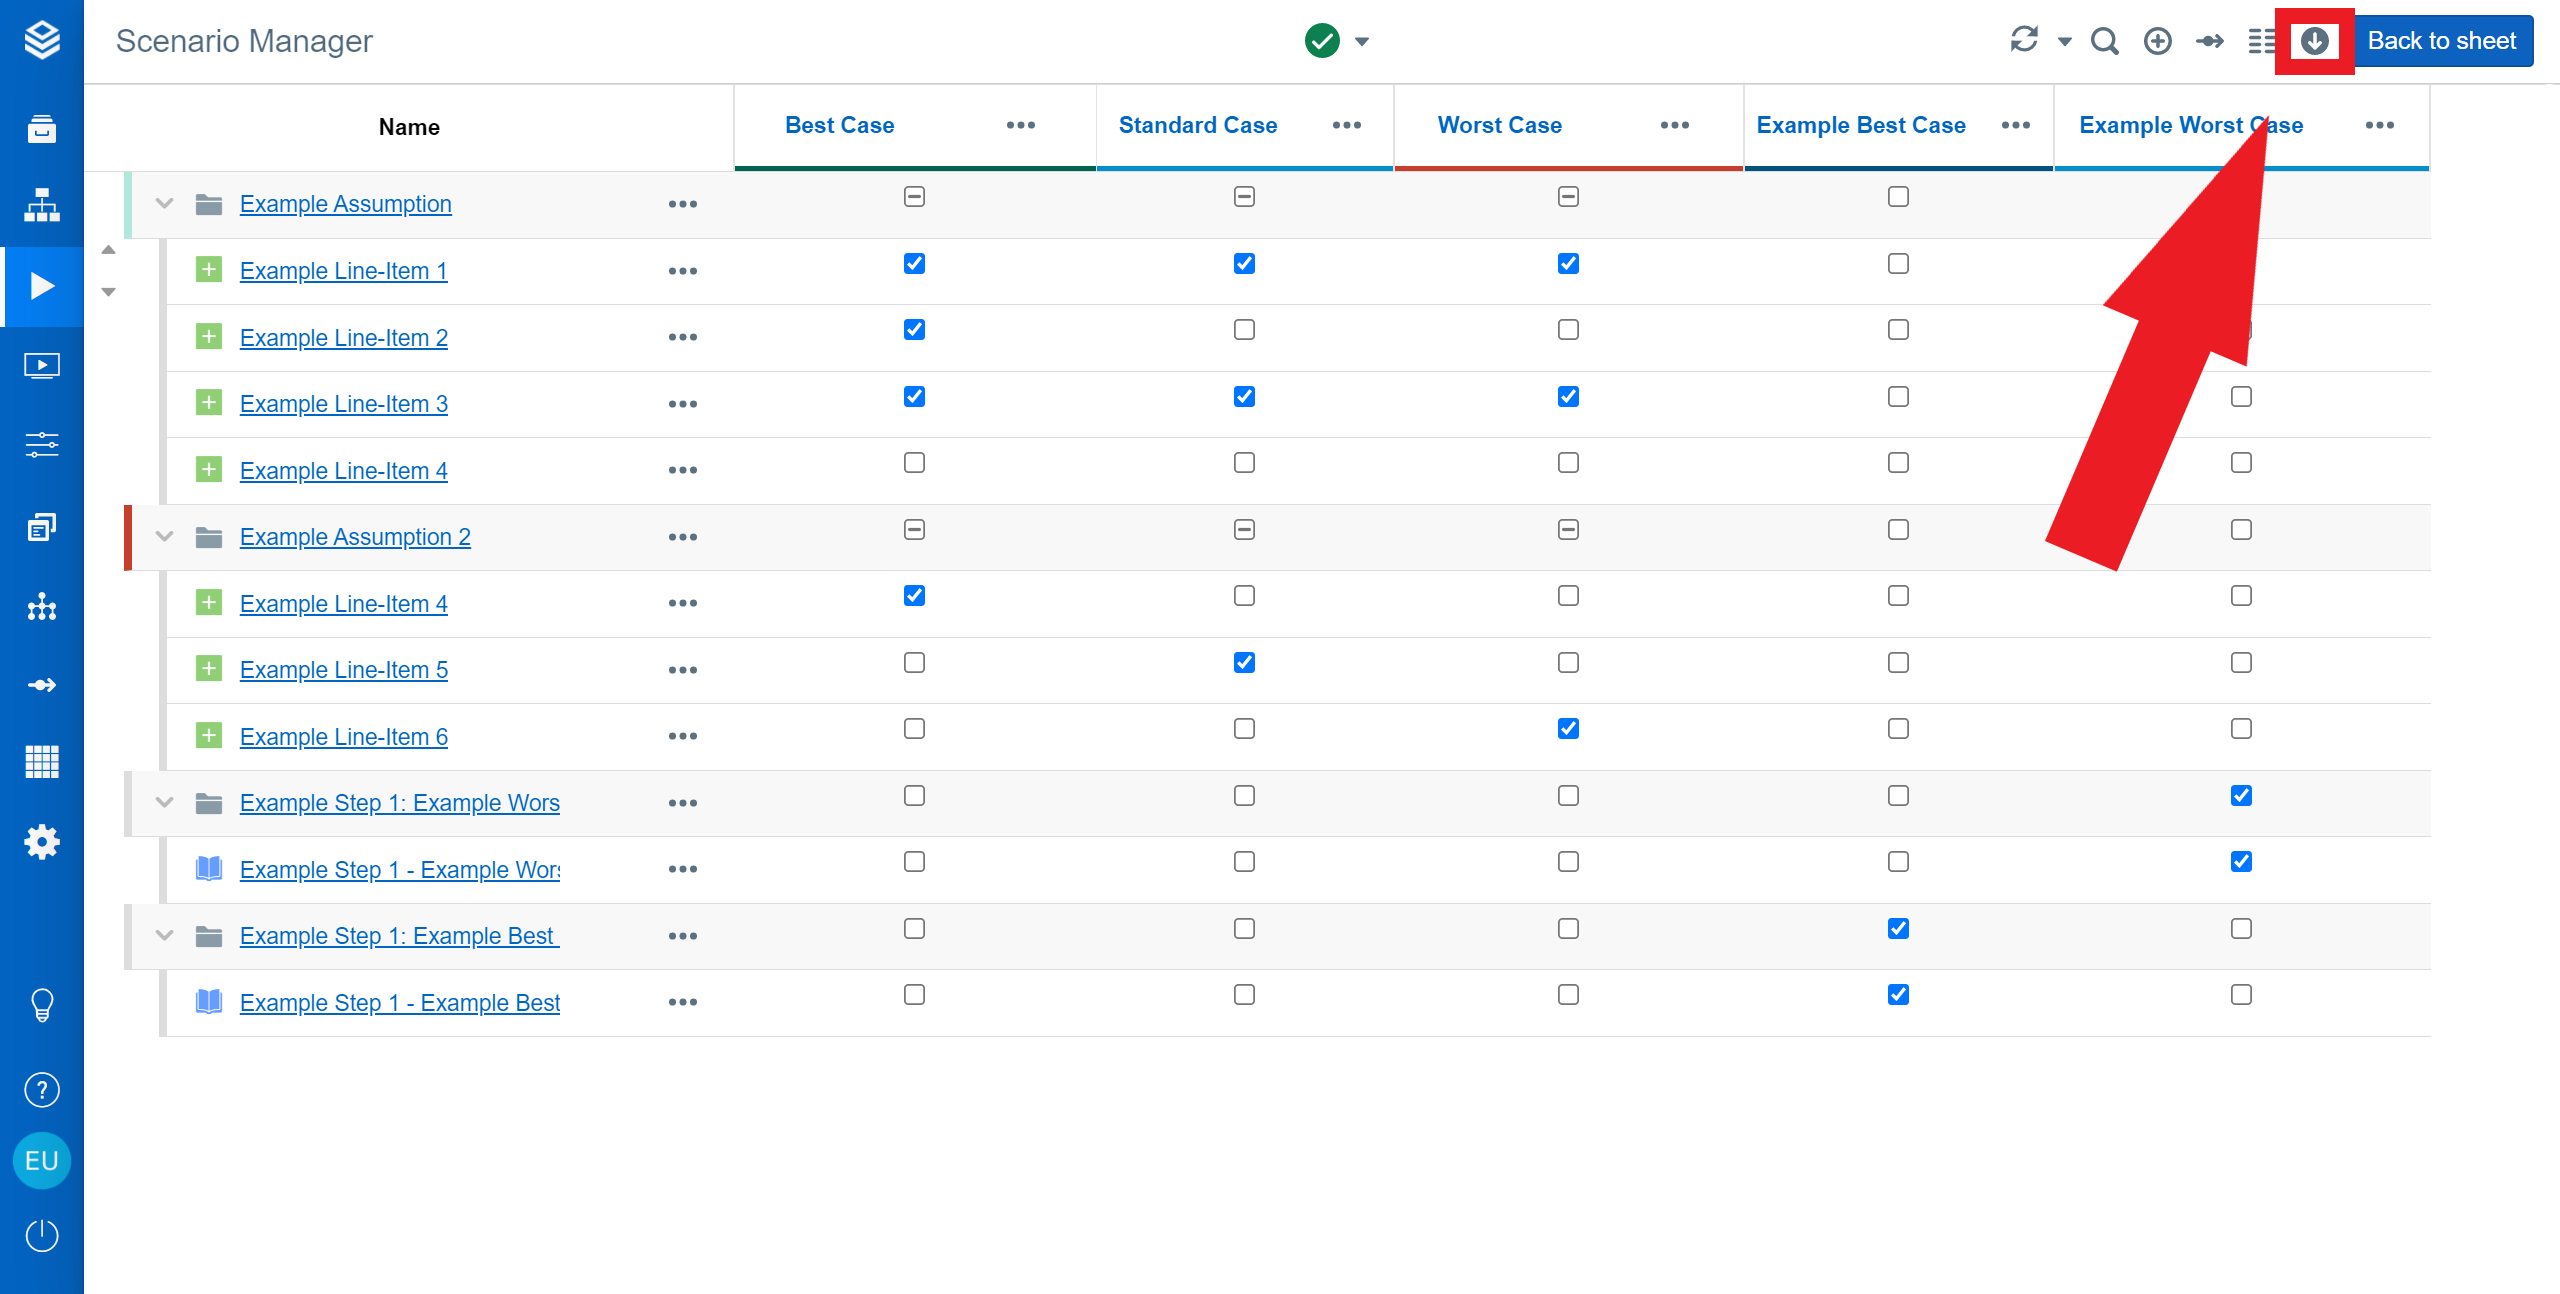Uncheck Example Line-Item 1 under Best Case
The image size is (2560, 1294).
tap(914, 264)
